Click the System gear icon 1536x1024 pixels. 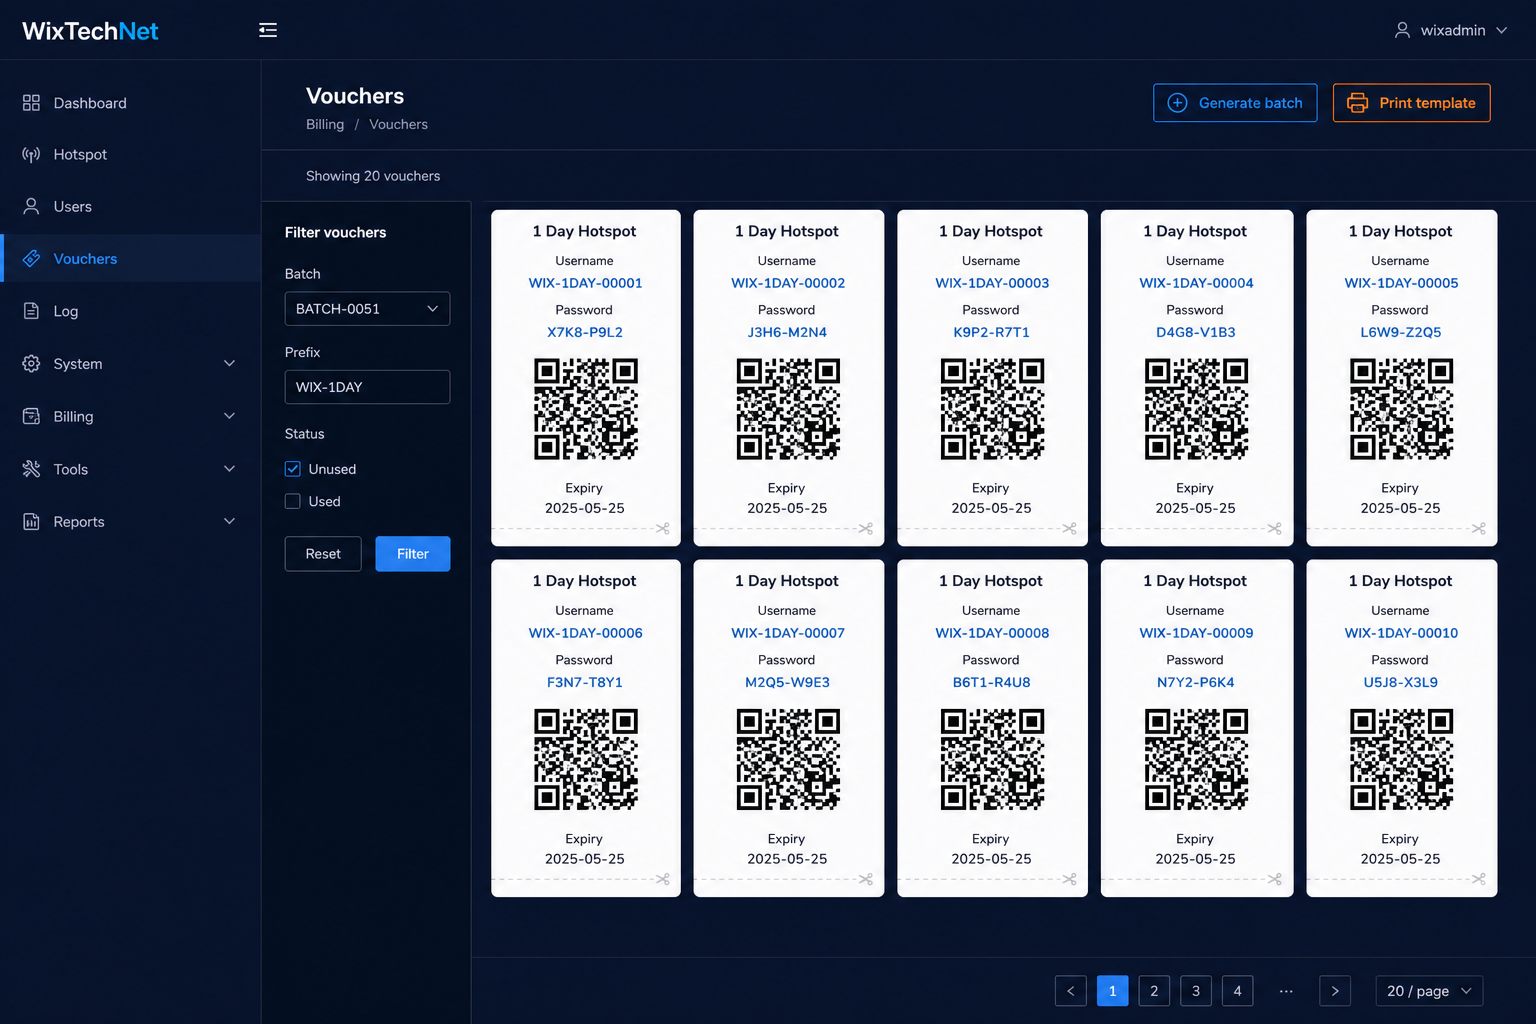point(31,364)
